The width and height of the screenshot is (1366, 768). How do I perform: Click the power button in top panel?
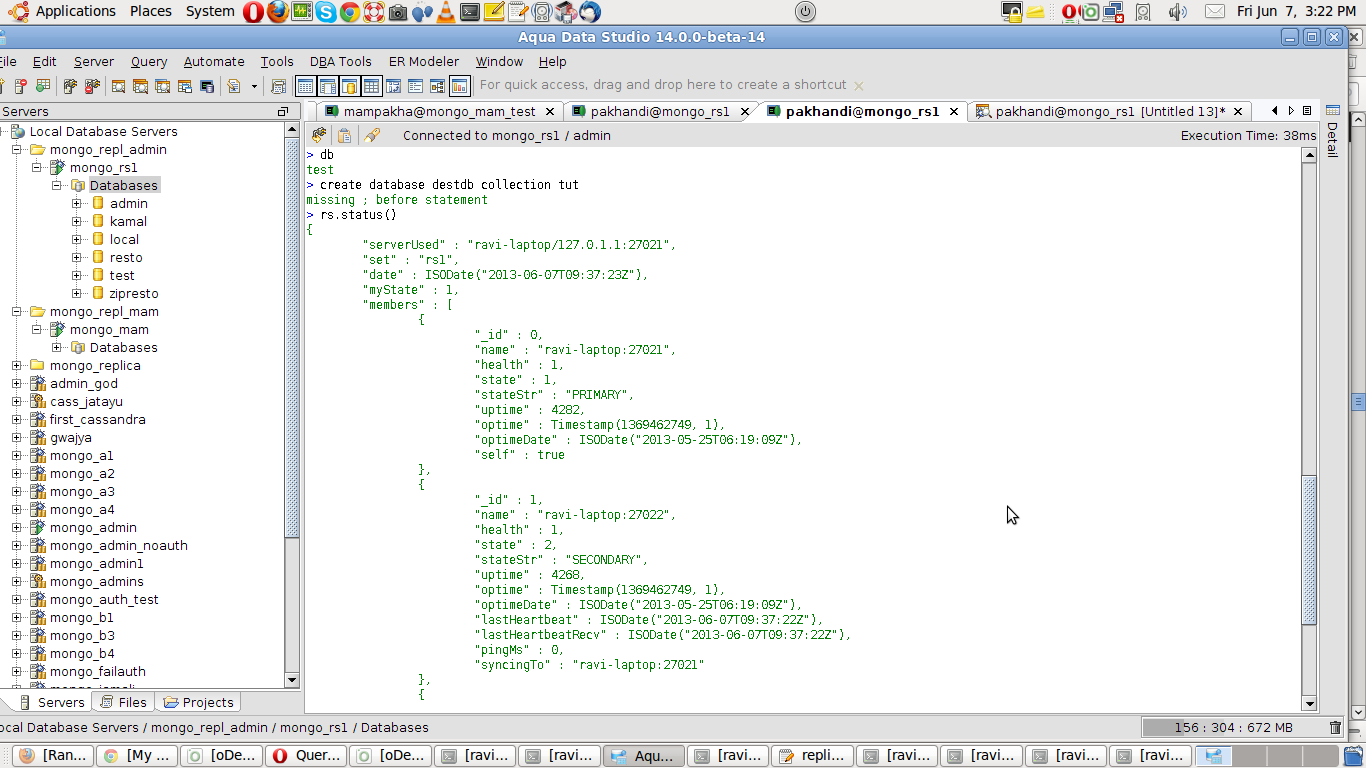(x=805, y=12)
